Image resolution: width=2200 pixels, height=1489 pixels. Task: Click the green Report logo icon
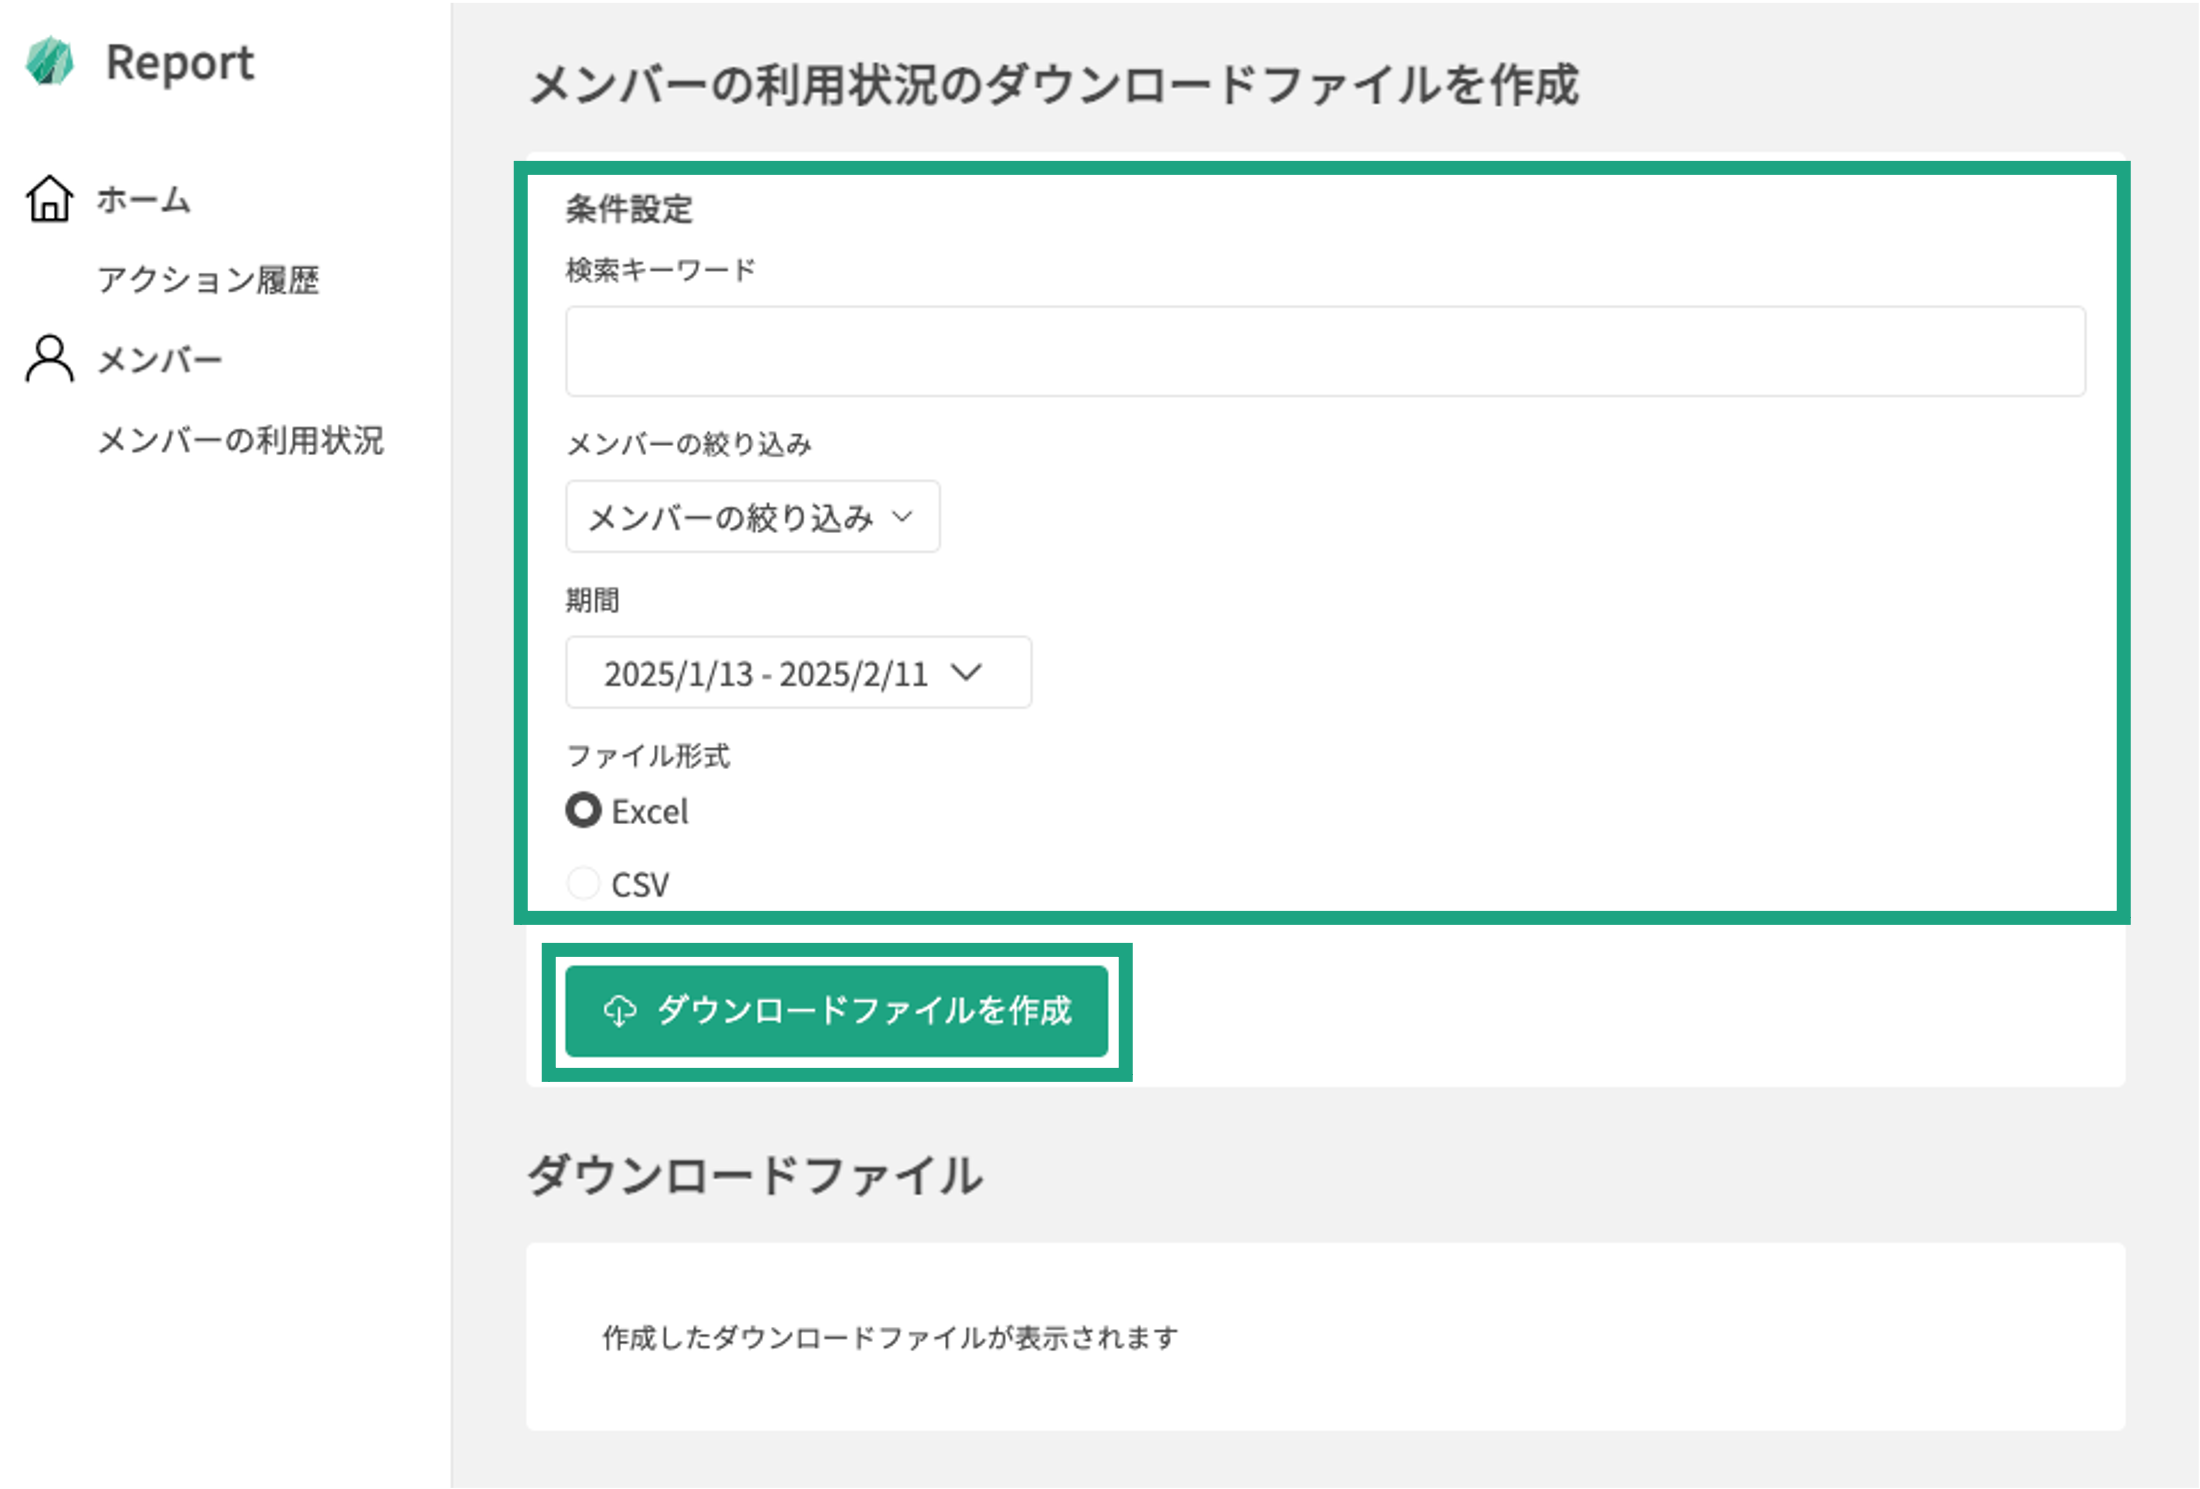tap(49, 62)
